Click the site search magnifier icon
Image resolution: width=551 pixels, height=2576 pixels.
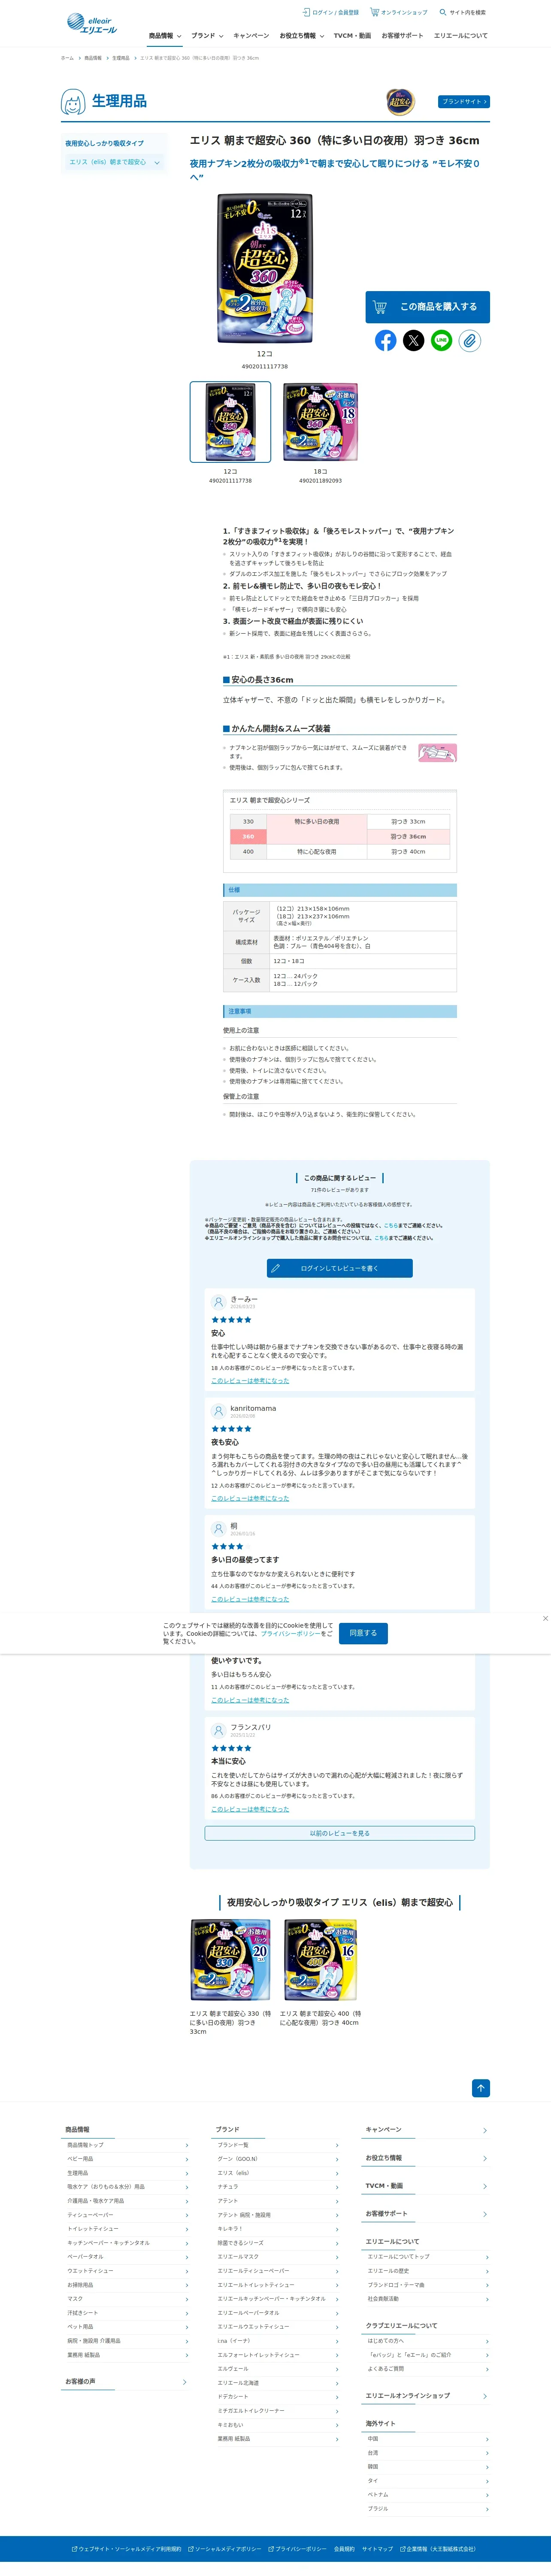[x=443, y=13]
